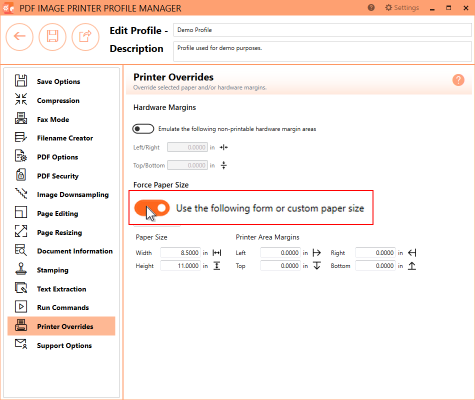Select the Image Downsampling label
The image size is (475, 400).
(73, 195)
